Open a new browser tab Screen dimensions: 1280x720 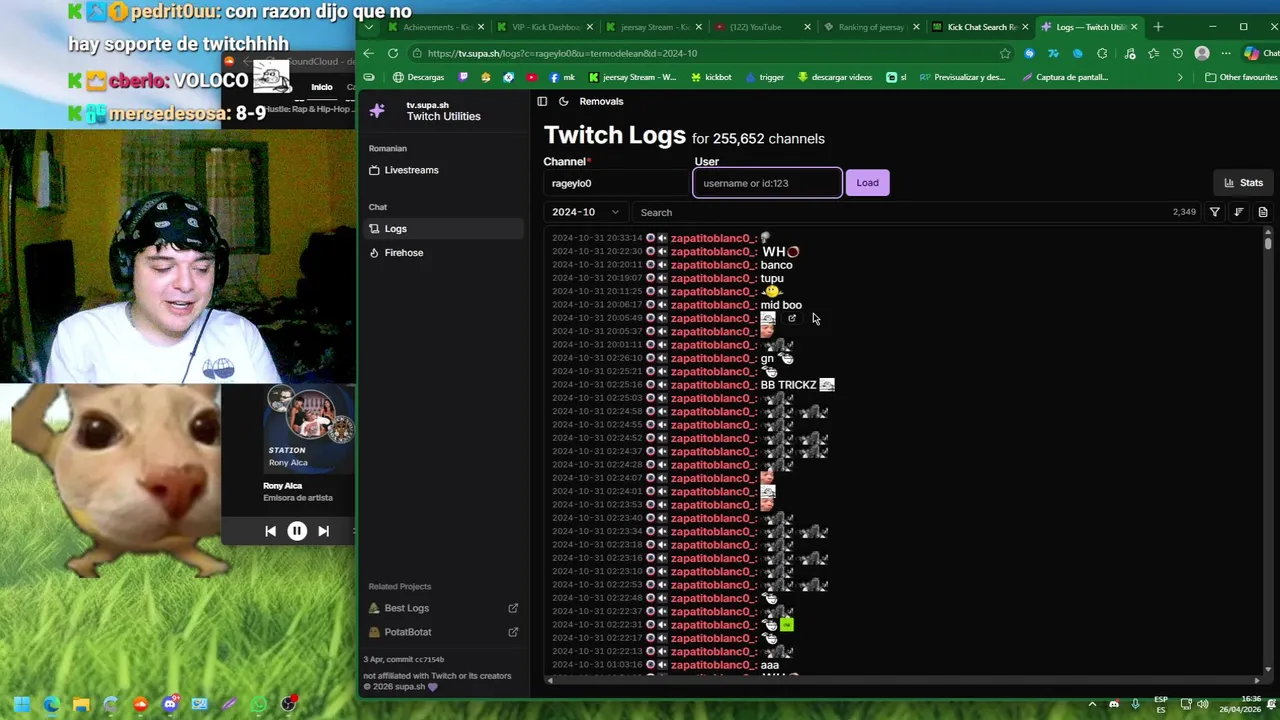point(1158,27)
